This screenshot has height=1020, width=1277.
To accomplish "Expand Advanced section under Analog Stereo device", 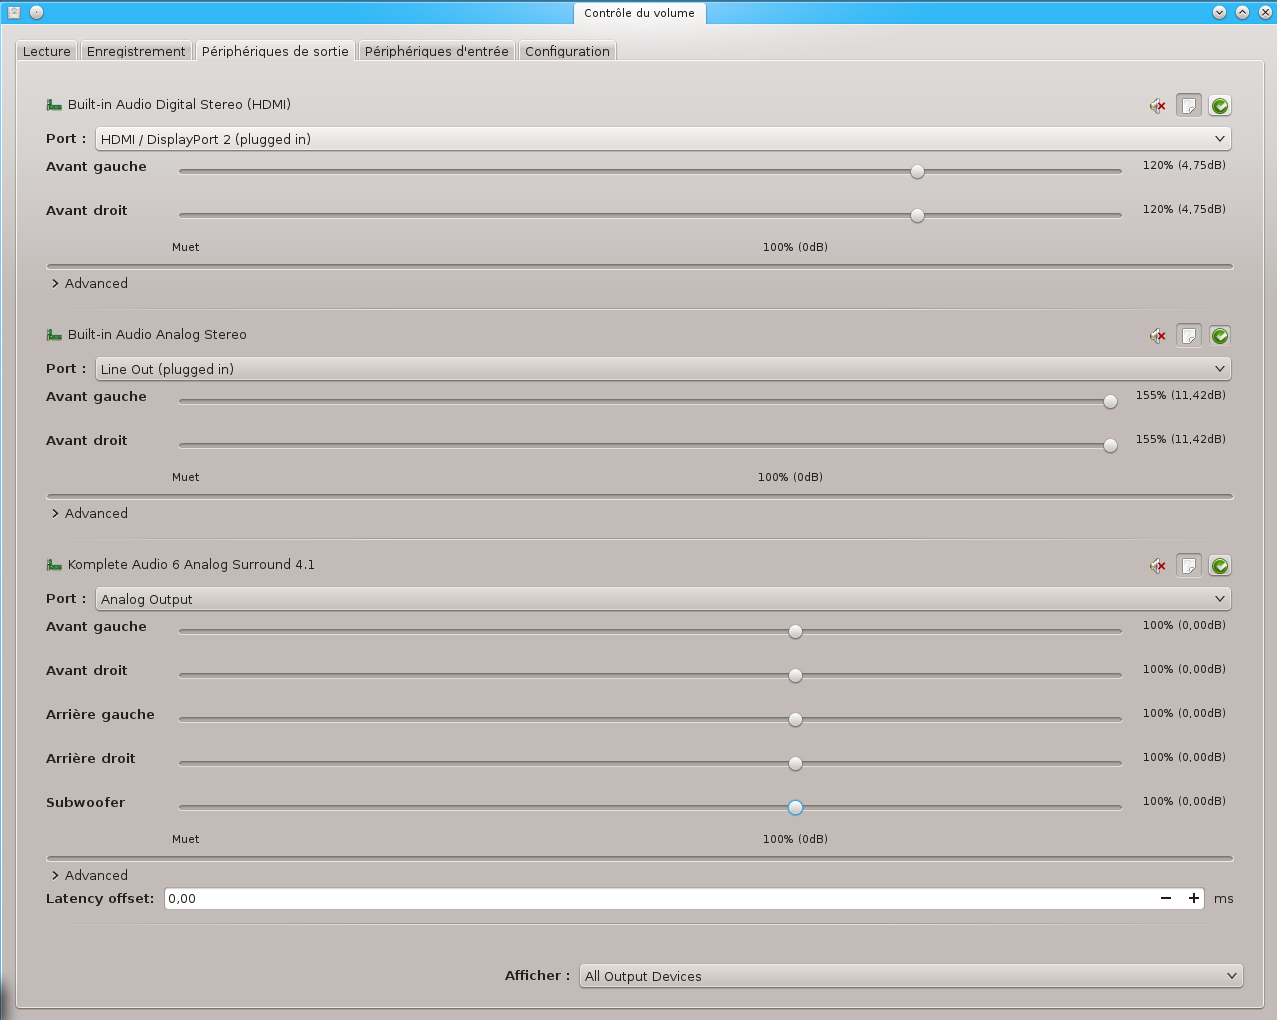I will point(89,513).
